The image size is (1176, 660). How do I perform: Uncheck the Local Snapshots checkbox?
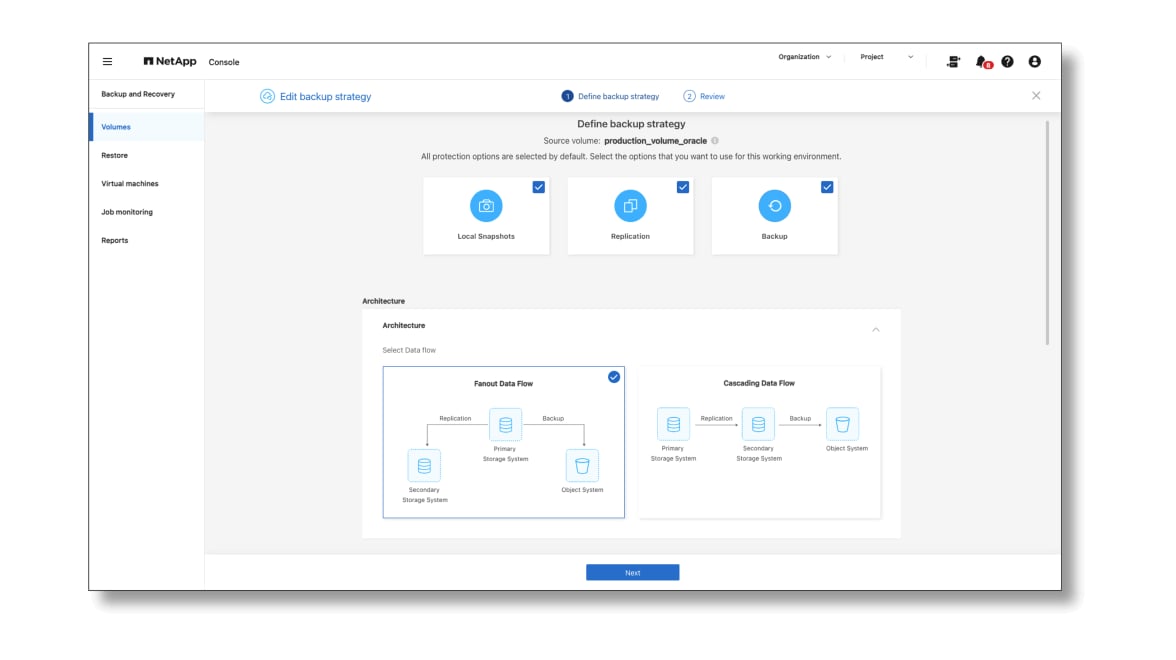point(538,187)
